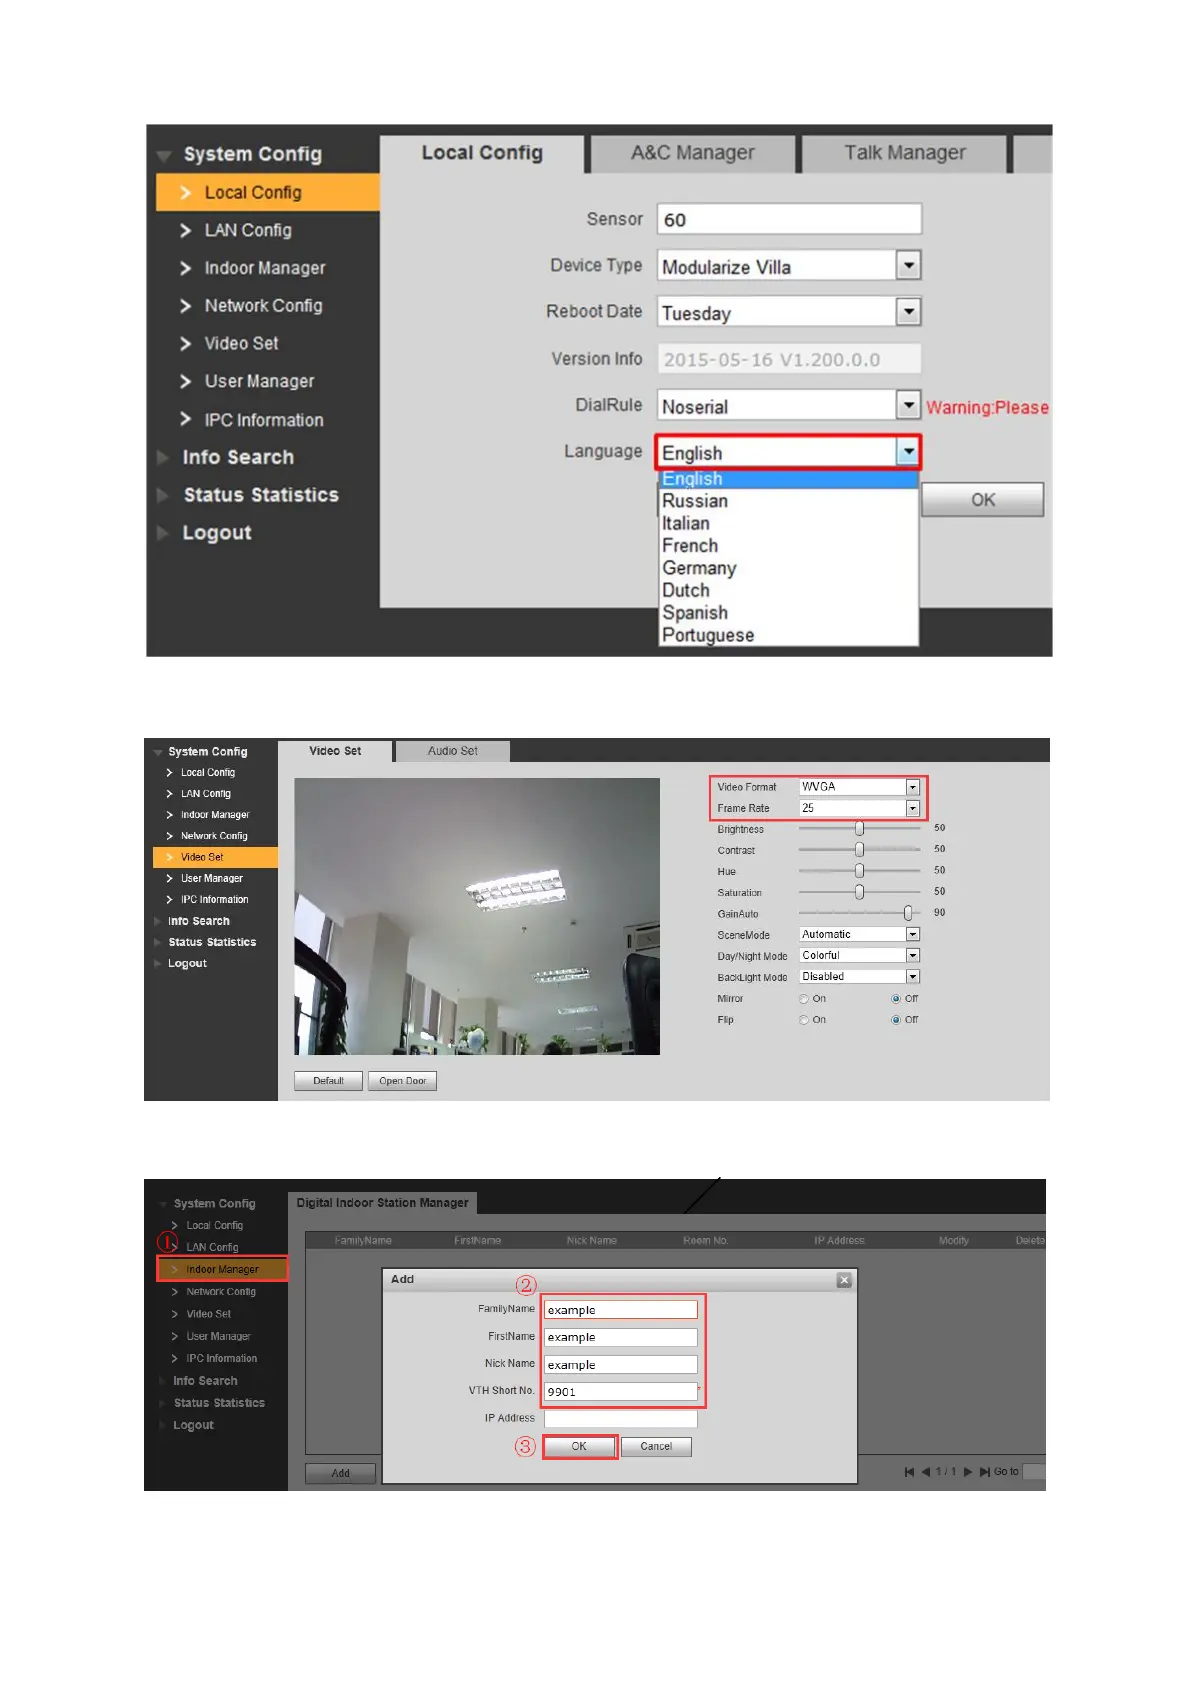Click the VTH Short No. field showing 9901

click(620, 1392)
